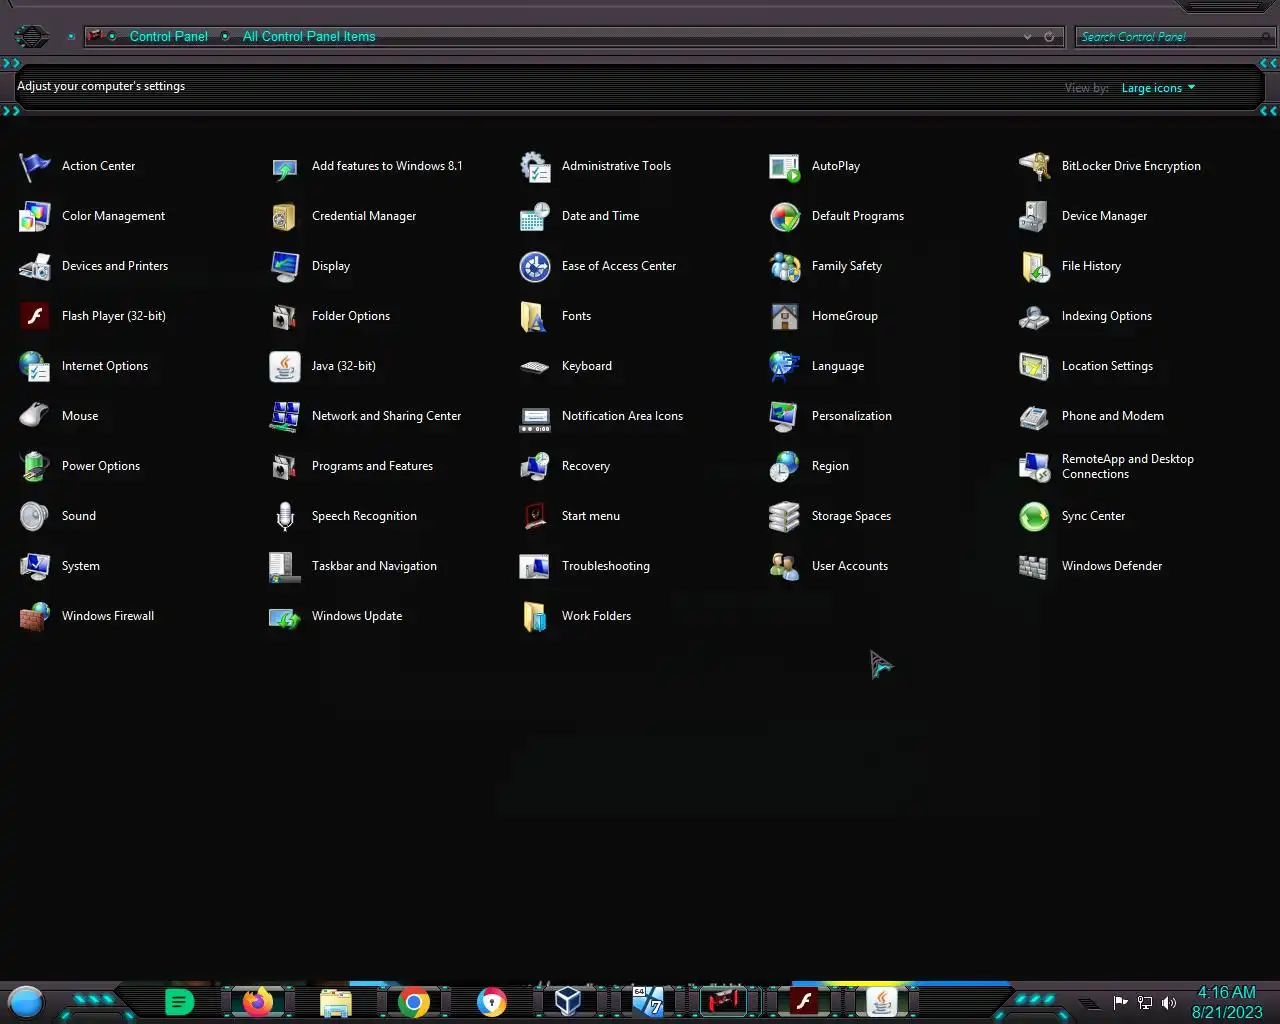Viewport: 1280px width, 1024px height.
Task: Open Add features to Windows 8.1
Action: pos(387,166)
